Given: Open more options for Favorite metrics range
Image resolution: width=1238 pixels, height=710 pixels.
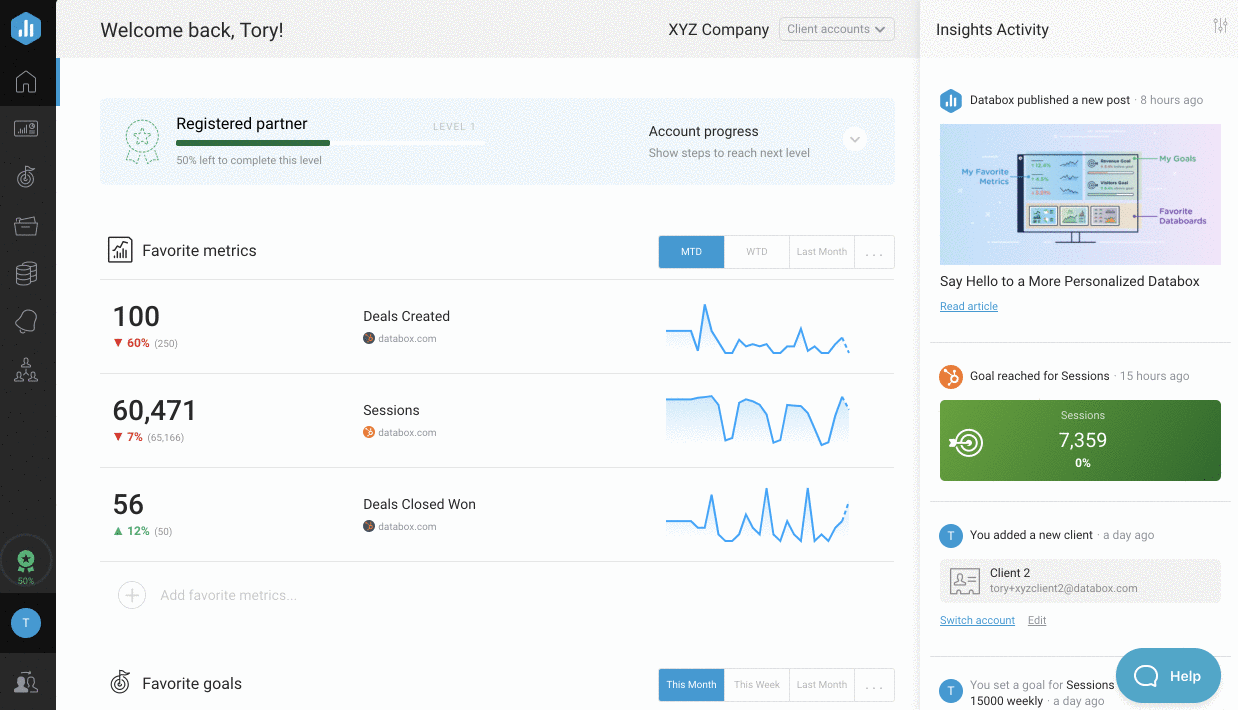Looking at the screenshot, I should click(874, 252).
